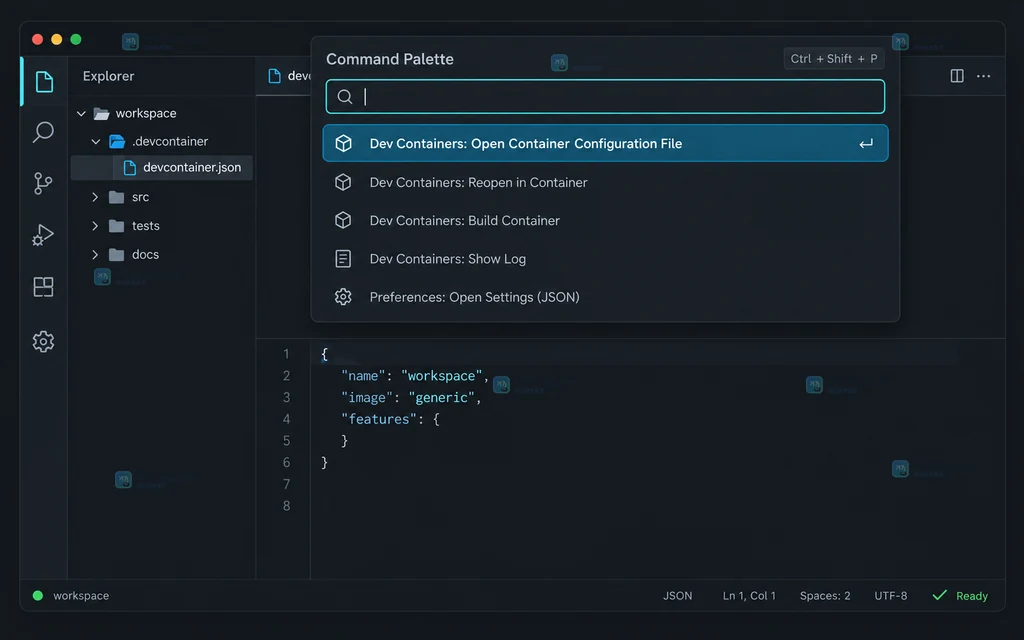Click the Ready checkmark icon in status bar

pos(939,595)
